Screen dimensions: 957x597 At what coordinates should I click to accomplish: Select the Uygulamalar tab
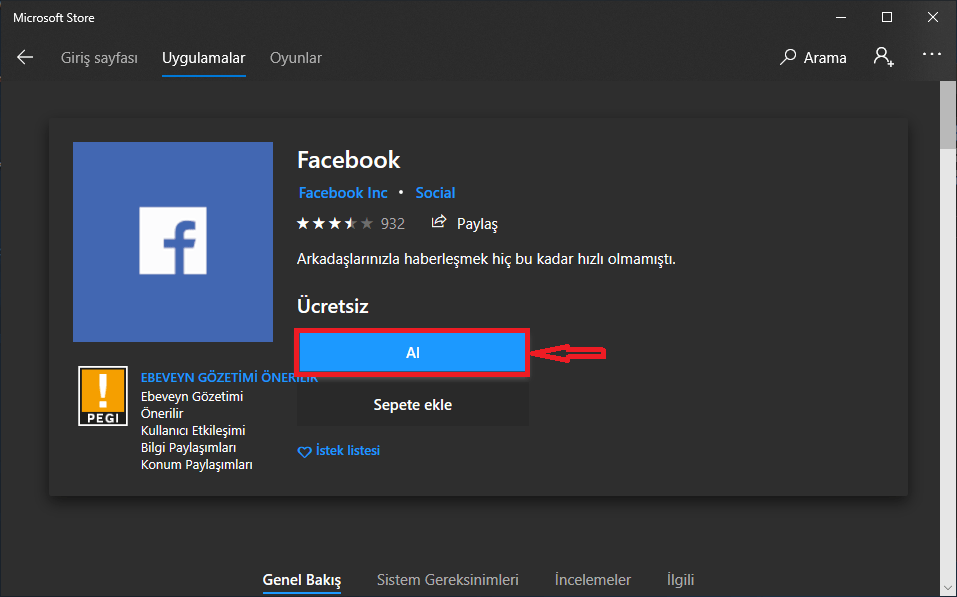tap(204, 58)
